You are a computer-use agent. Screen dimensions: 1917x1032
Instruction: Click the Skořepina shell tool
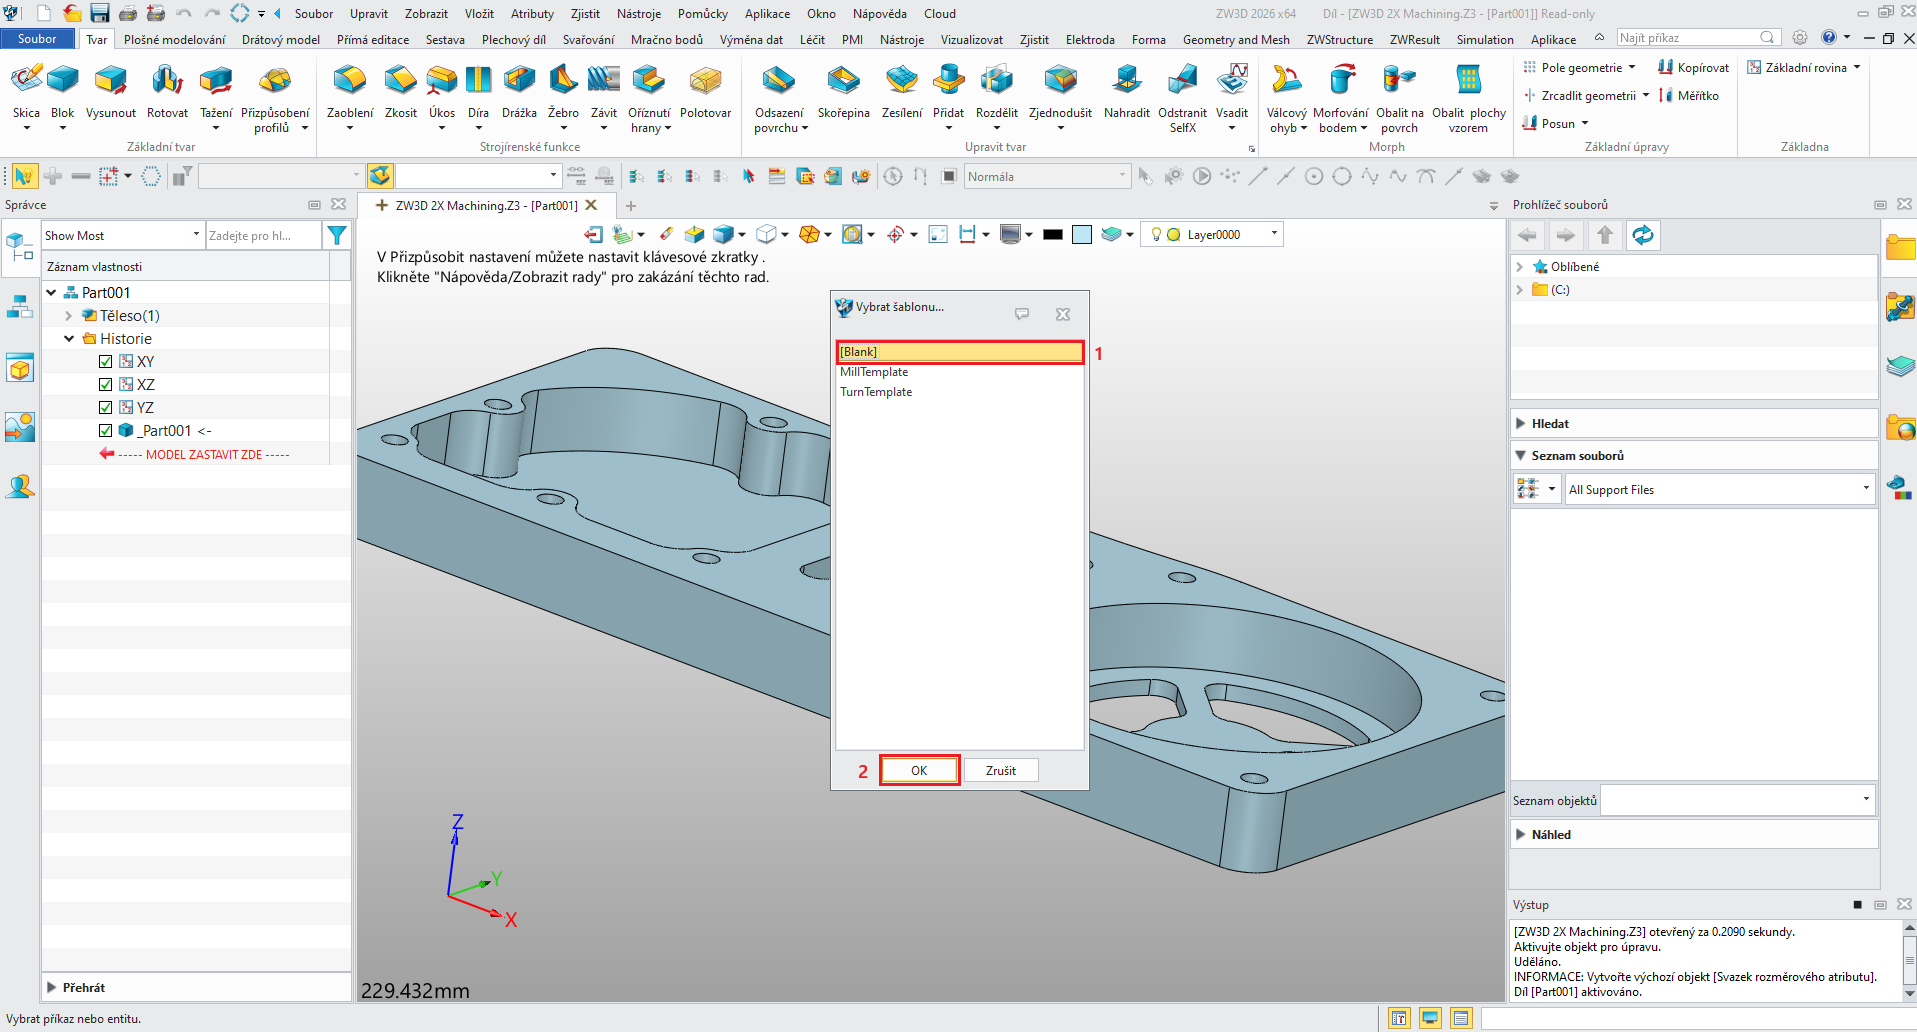(x=843, y=92)
